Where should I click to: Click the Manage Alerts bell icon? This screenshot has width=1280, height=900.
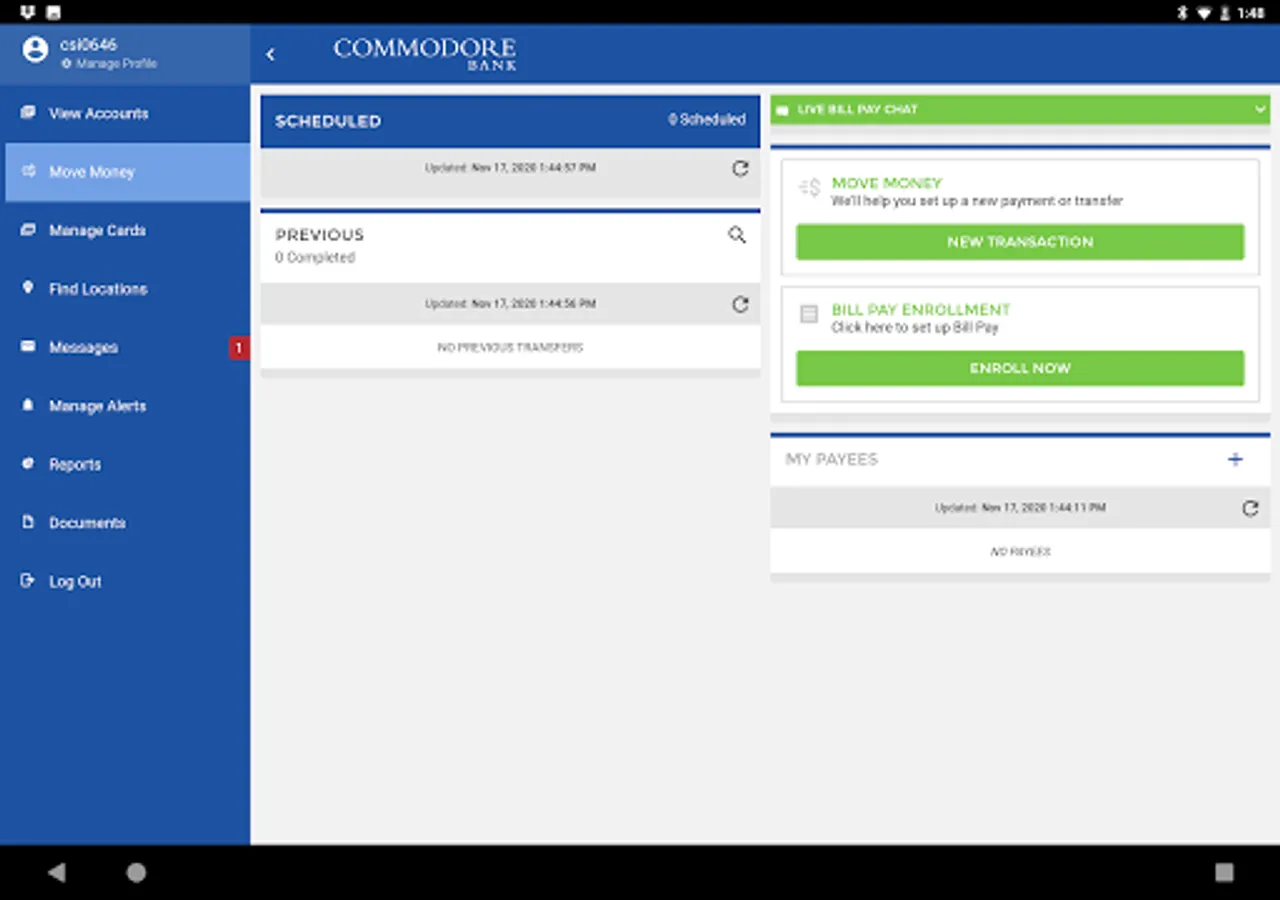pos(28,405)
